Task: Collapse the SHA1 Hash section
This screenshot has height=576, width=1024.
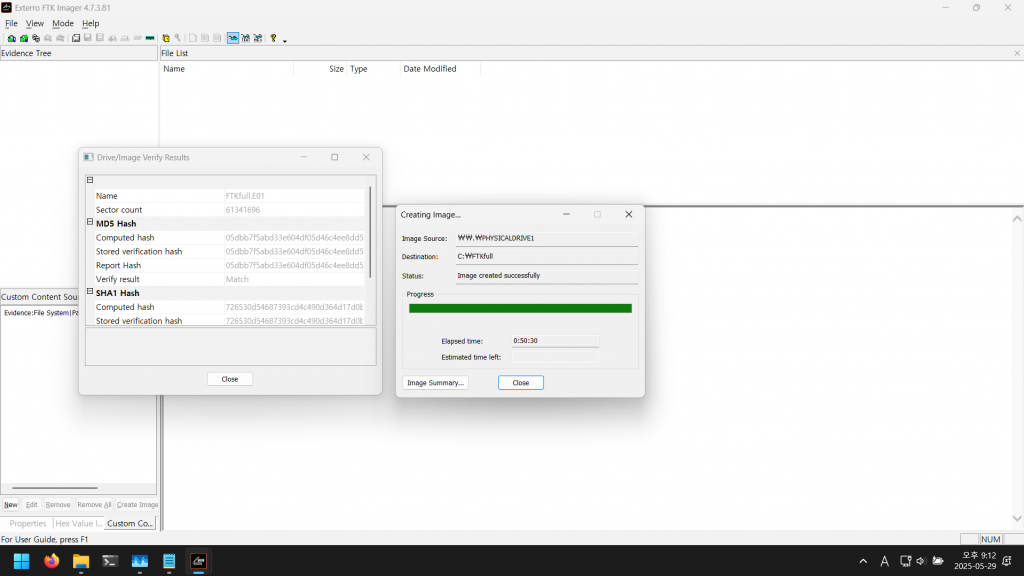Action: tap(90, 292)
